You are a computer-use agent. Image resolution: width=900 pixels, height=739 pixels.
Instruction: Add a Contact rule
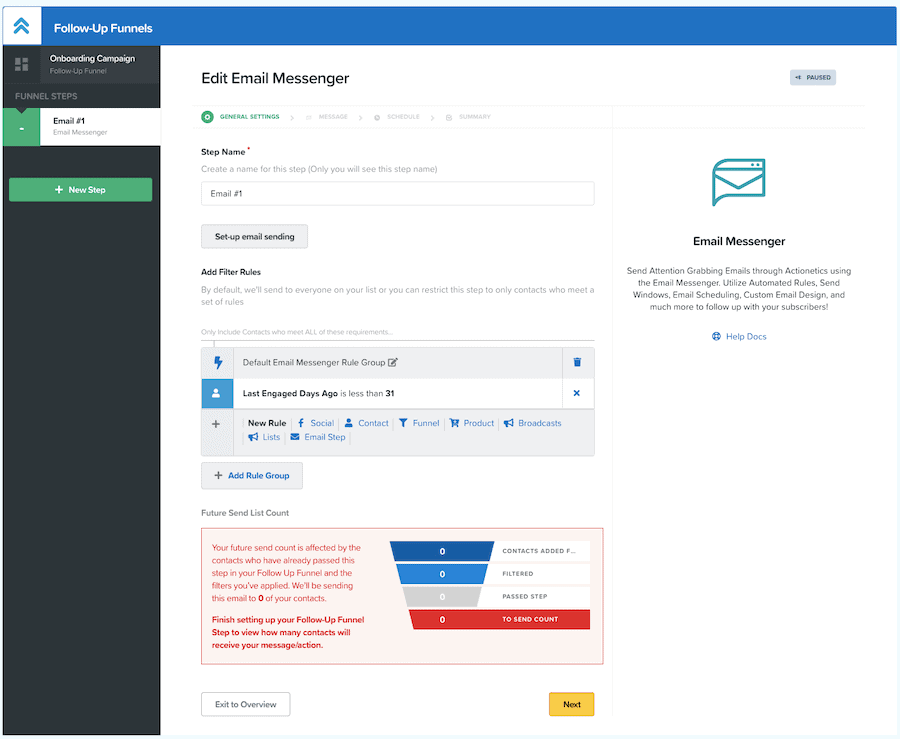tap(366, 423)
